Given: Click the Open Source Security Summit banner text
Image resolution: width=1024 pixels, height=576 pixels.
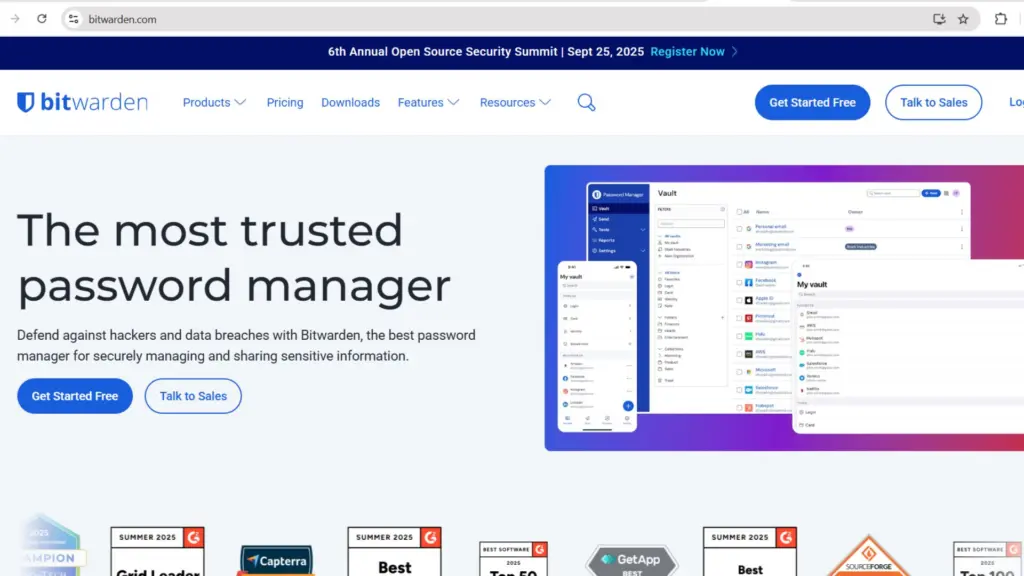Looking at the screenshot, I should click(486, 52).
